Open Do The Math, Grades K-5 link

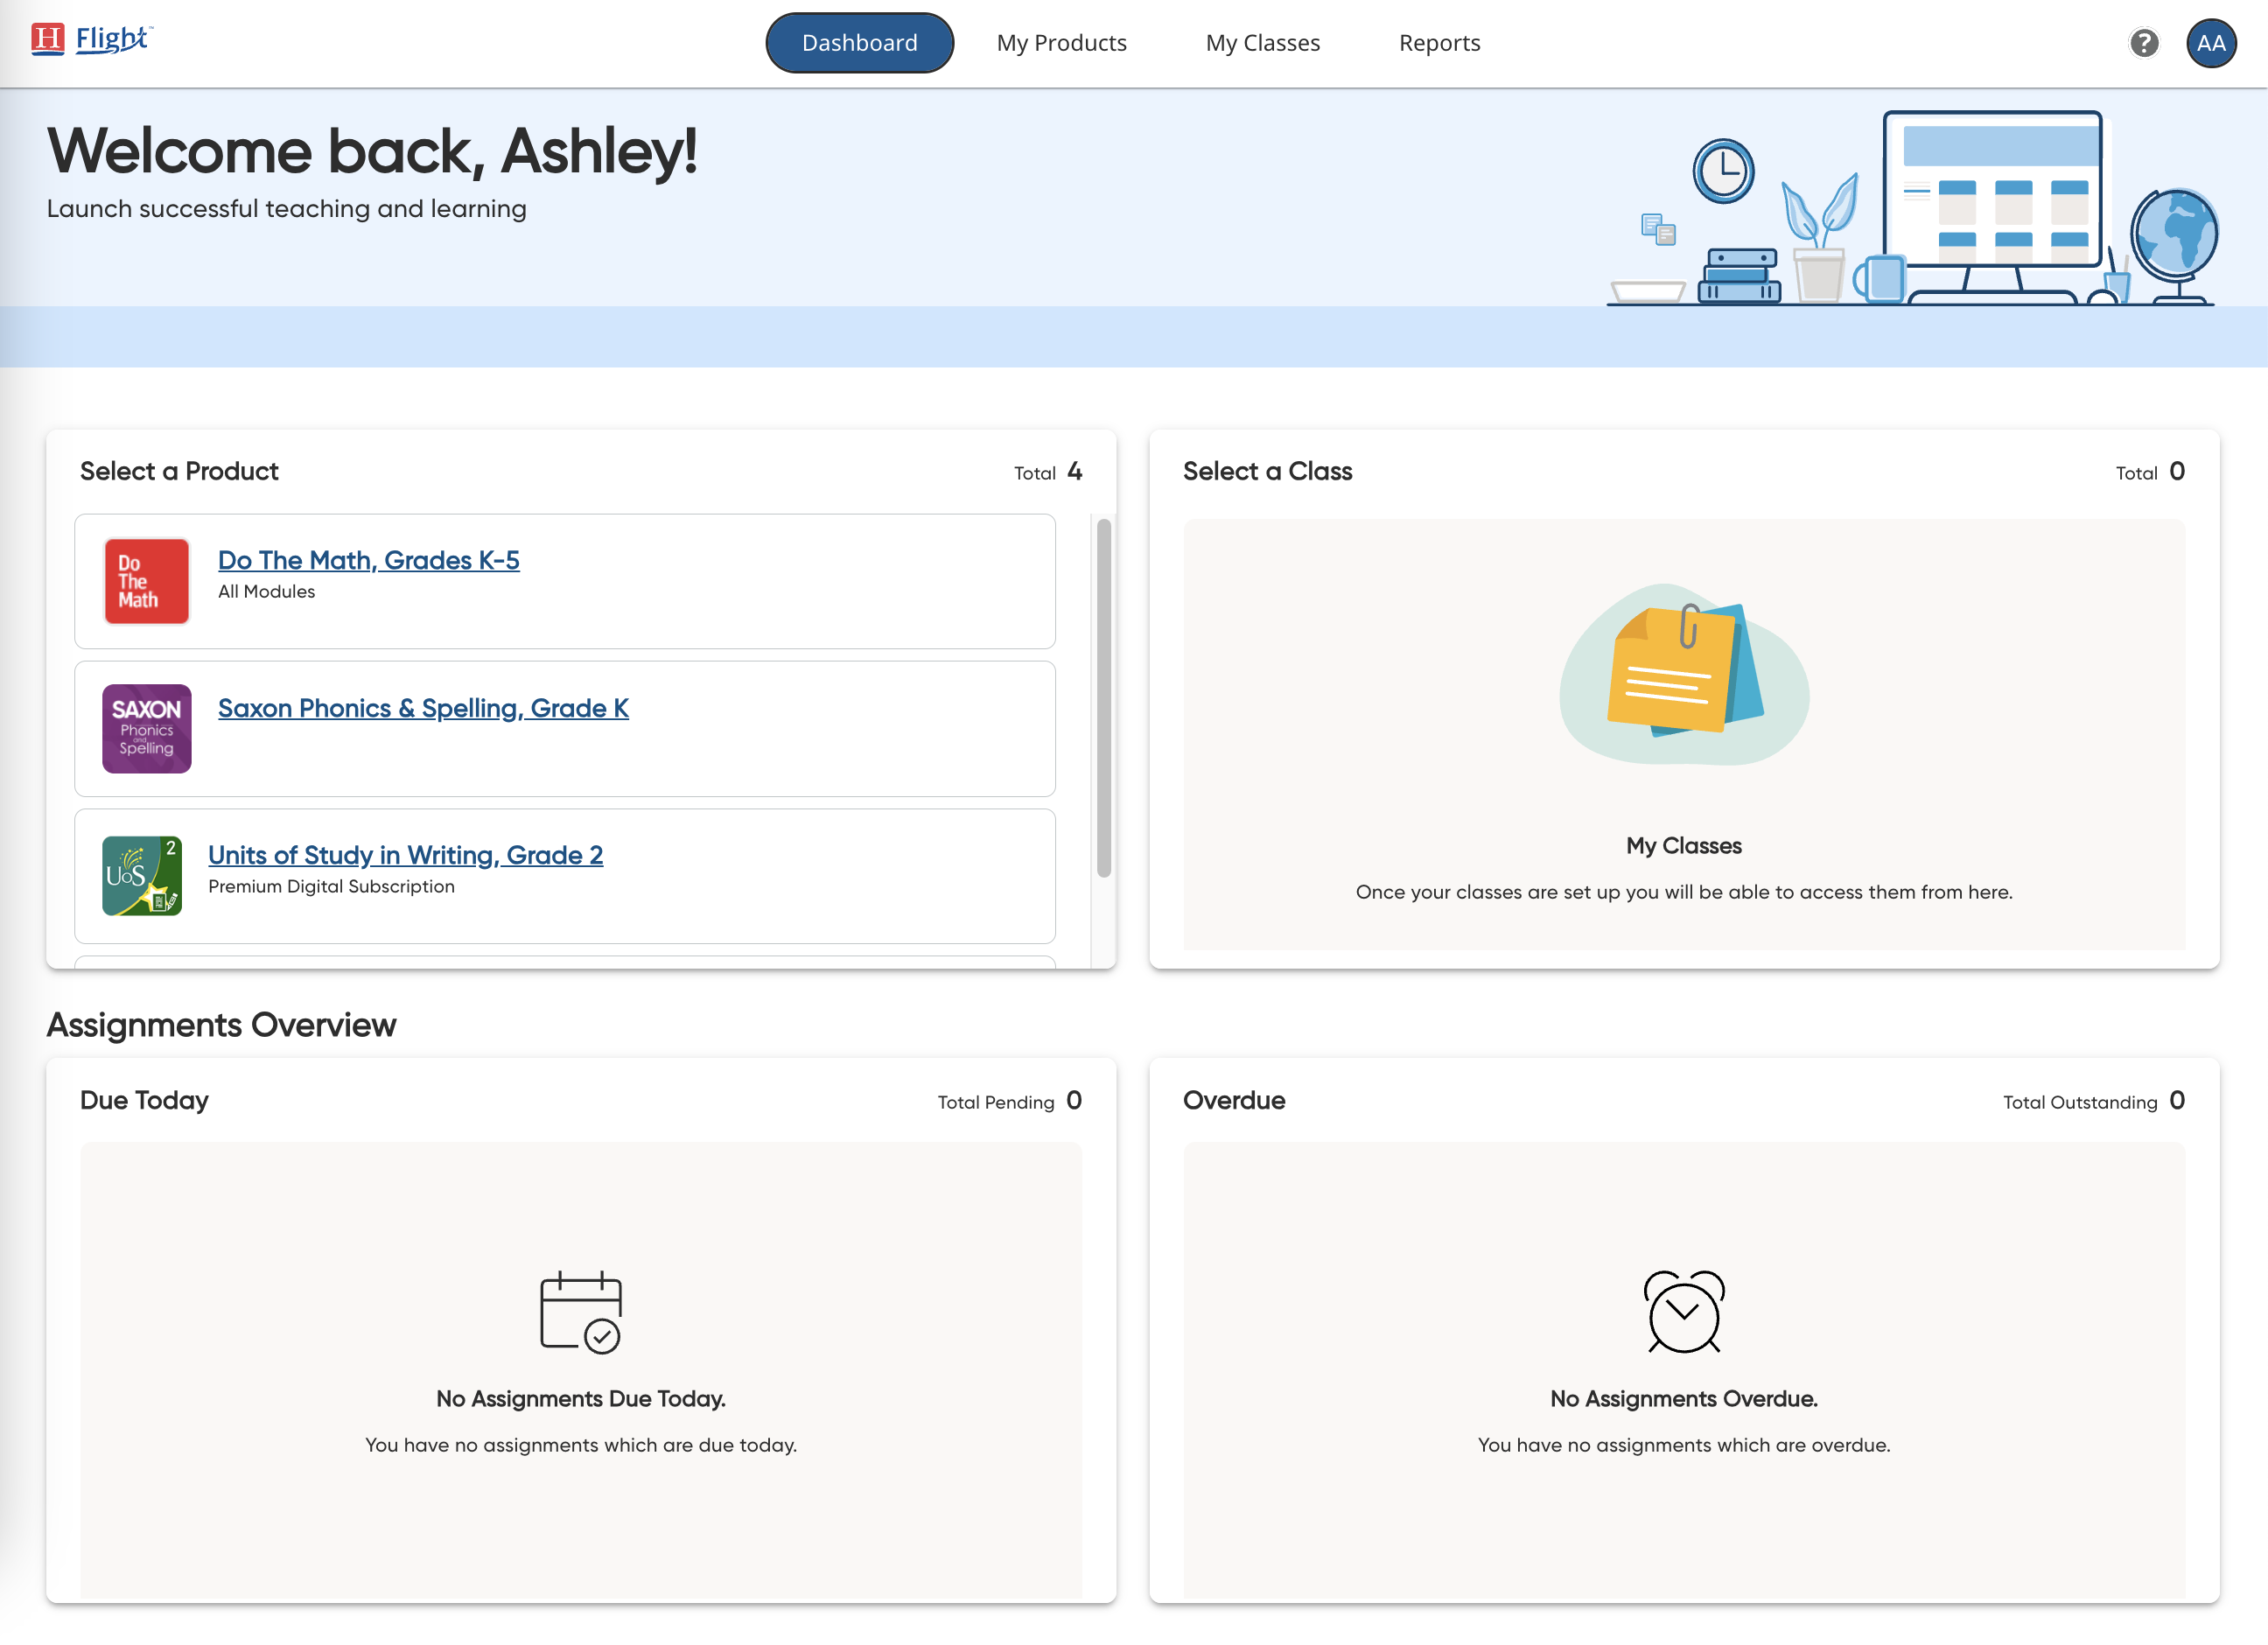(x=369, y=560)
